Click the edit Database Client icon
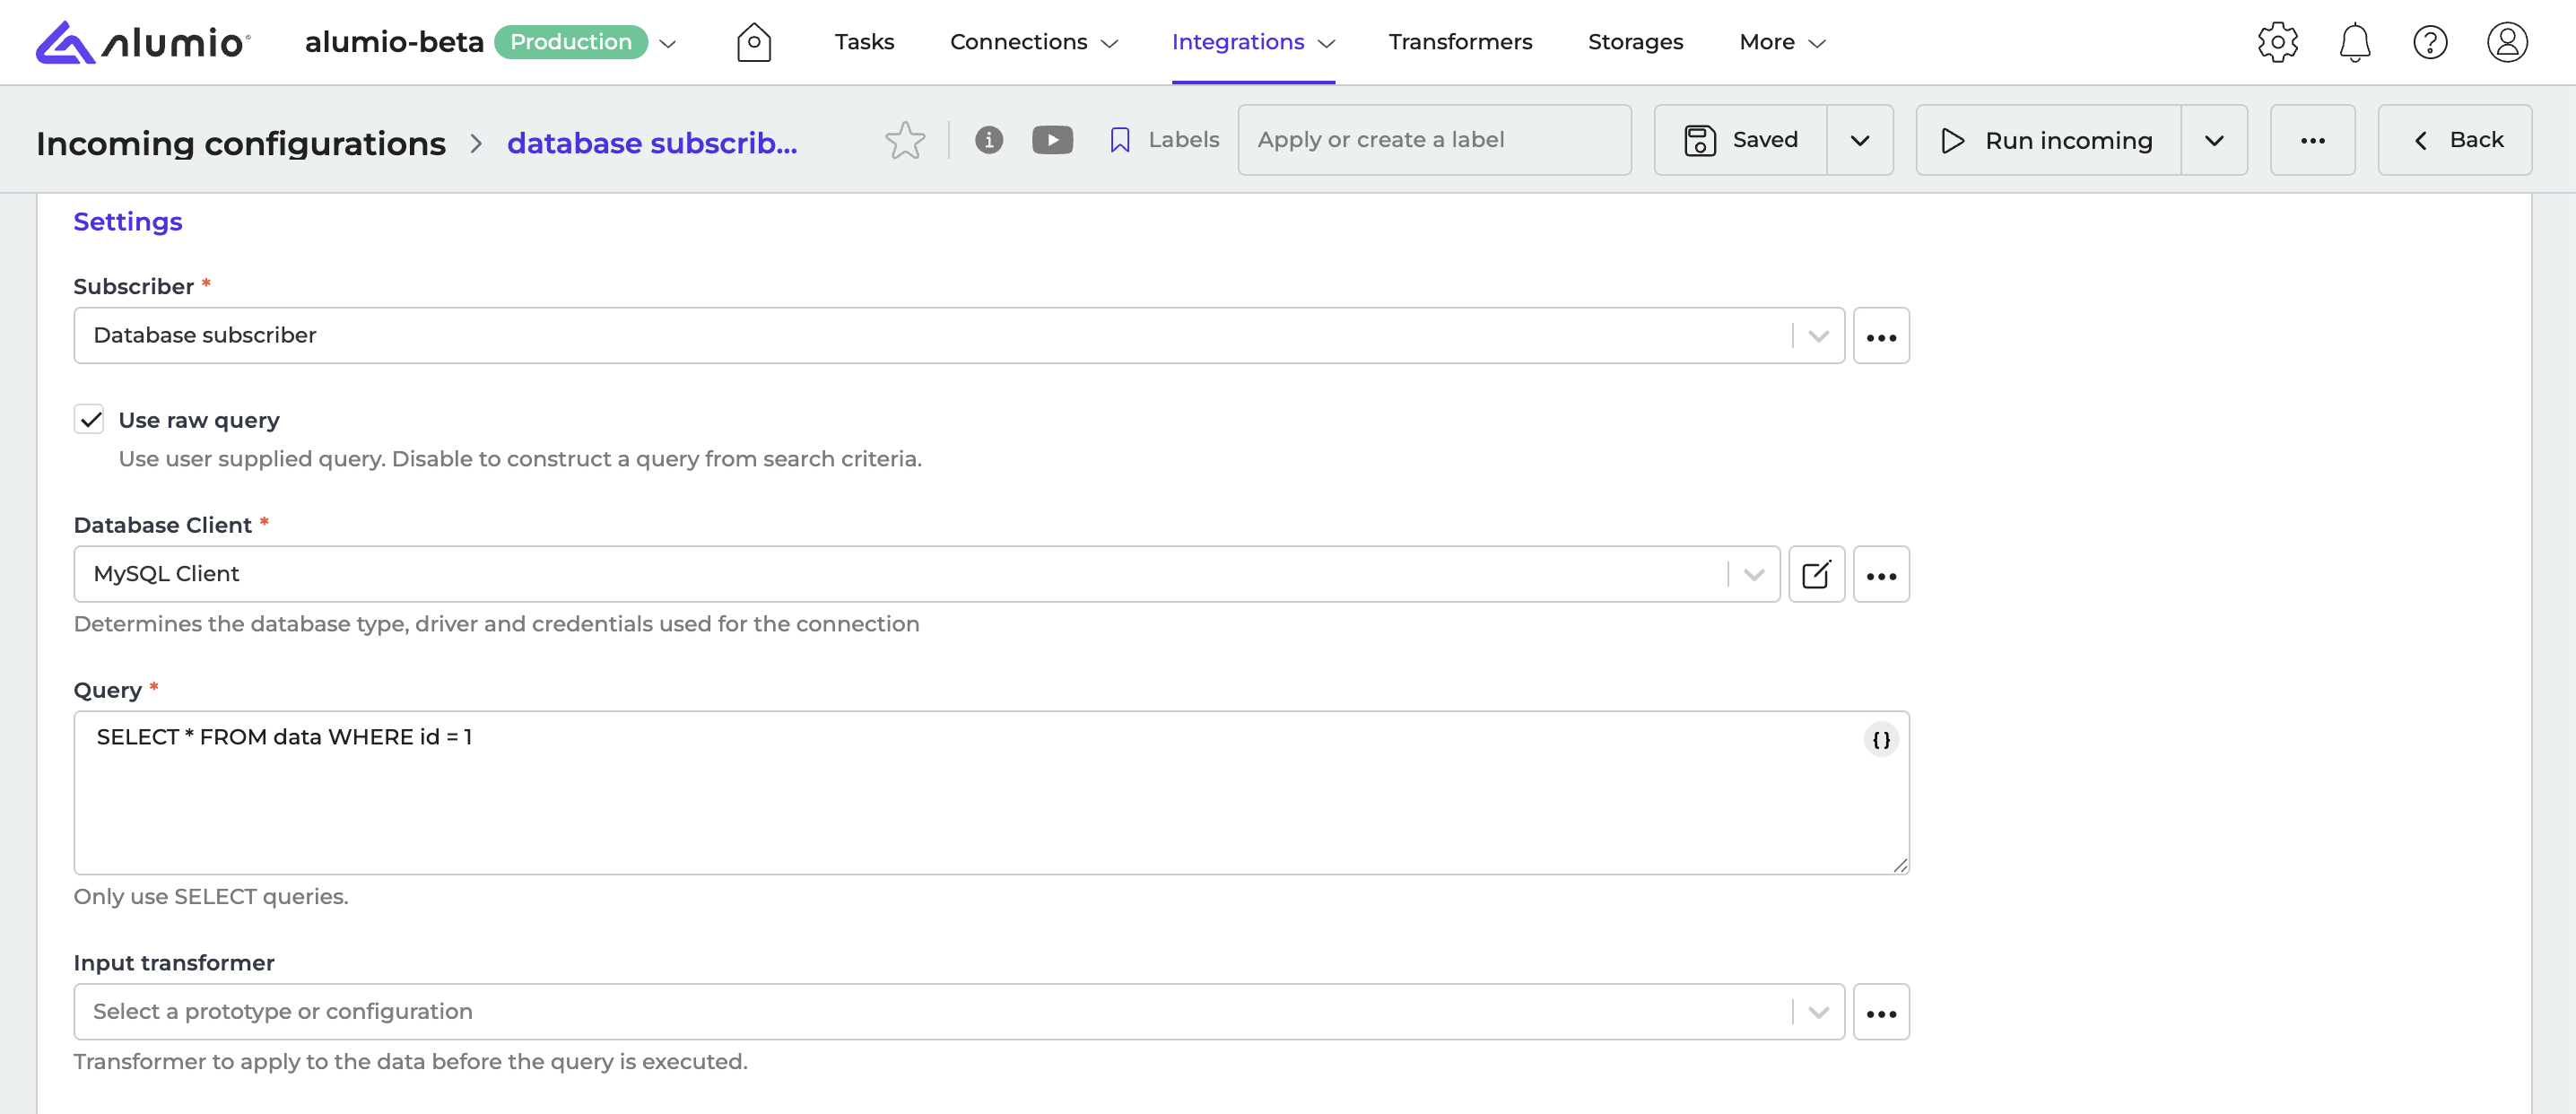The height and width of the screenshot is (1114, 2576). coord(1816,574)
